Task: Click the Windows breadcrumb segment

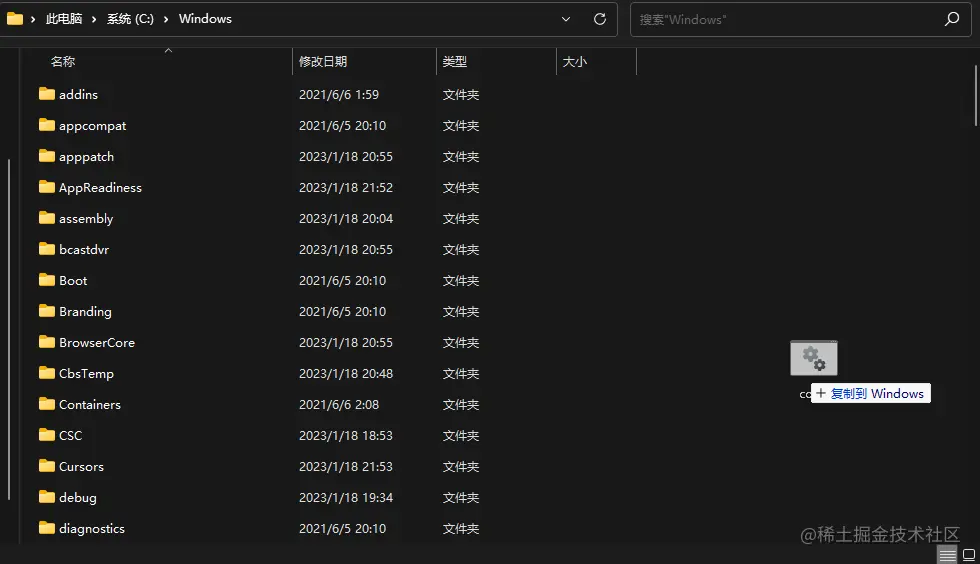Action: [205, 19]
